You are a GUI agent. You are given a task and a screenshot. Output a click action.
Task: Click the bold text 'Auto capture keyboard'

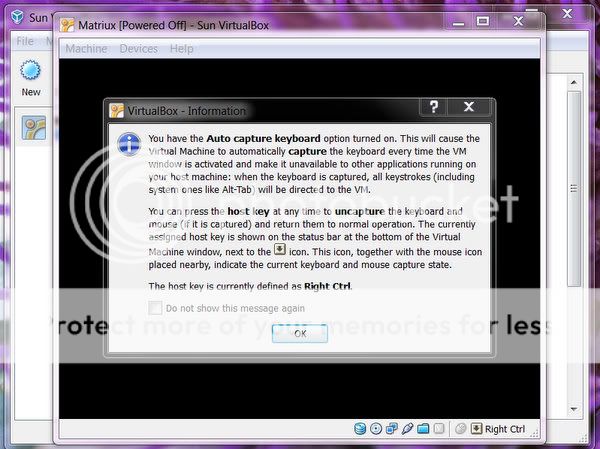click(x=263, y=138)
